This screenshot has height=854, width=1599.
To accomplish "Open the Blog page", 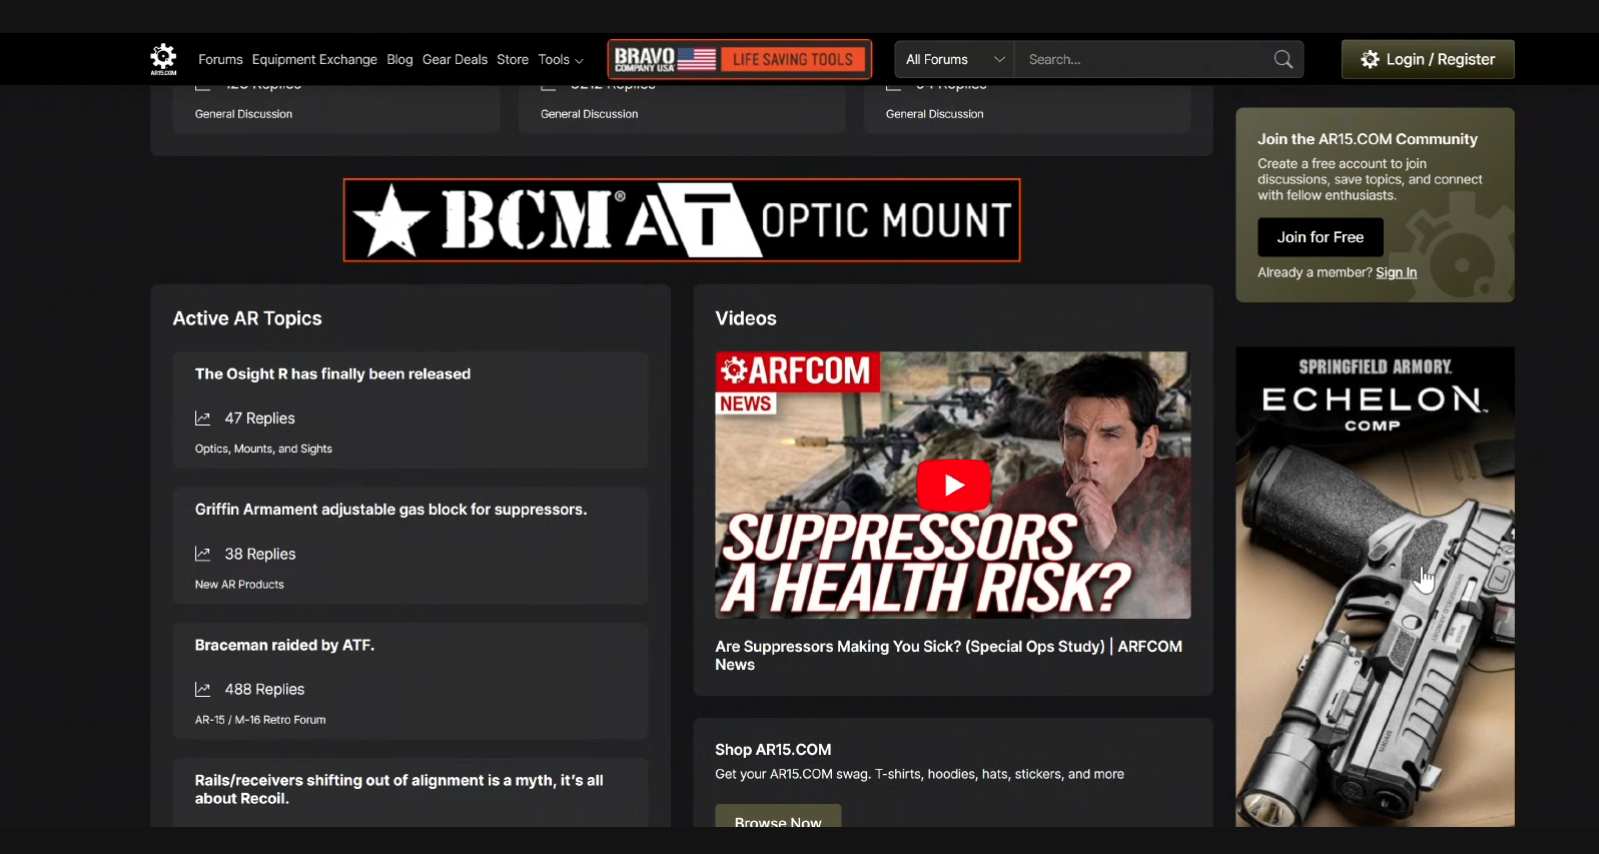I will [x=400, y=59].
